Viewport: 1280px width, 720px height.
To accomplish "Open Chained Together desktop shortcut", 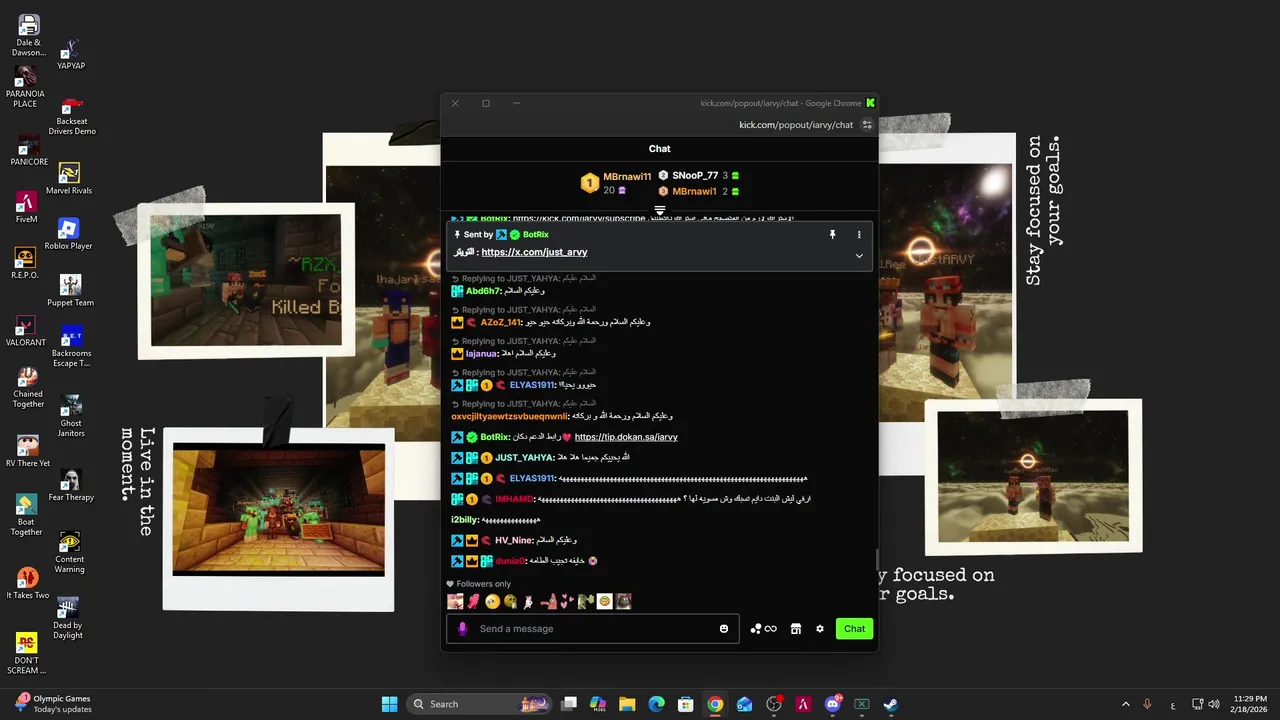I will point(28,387).
